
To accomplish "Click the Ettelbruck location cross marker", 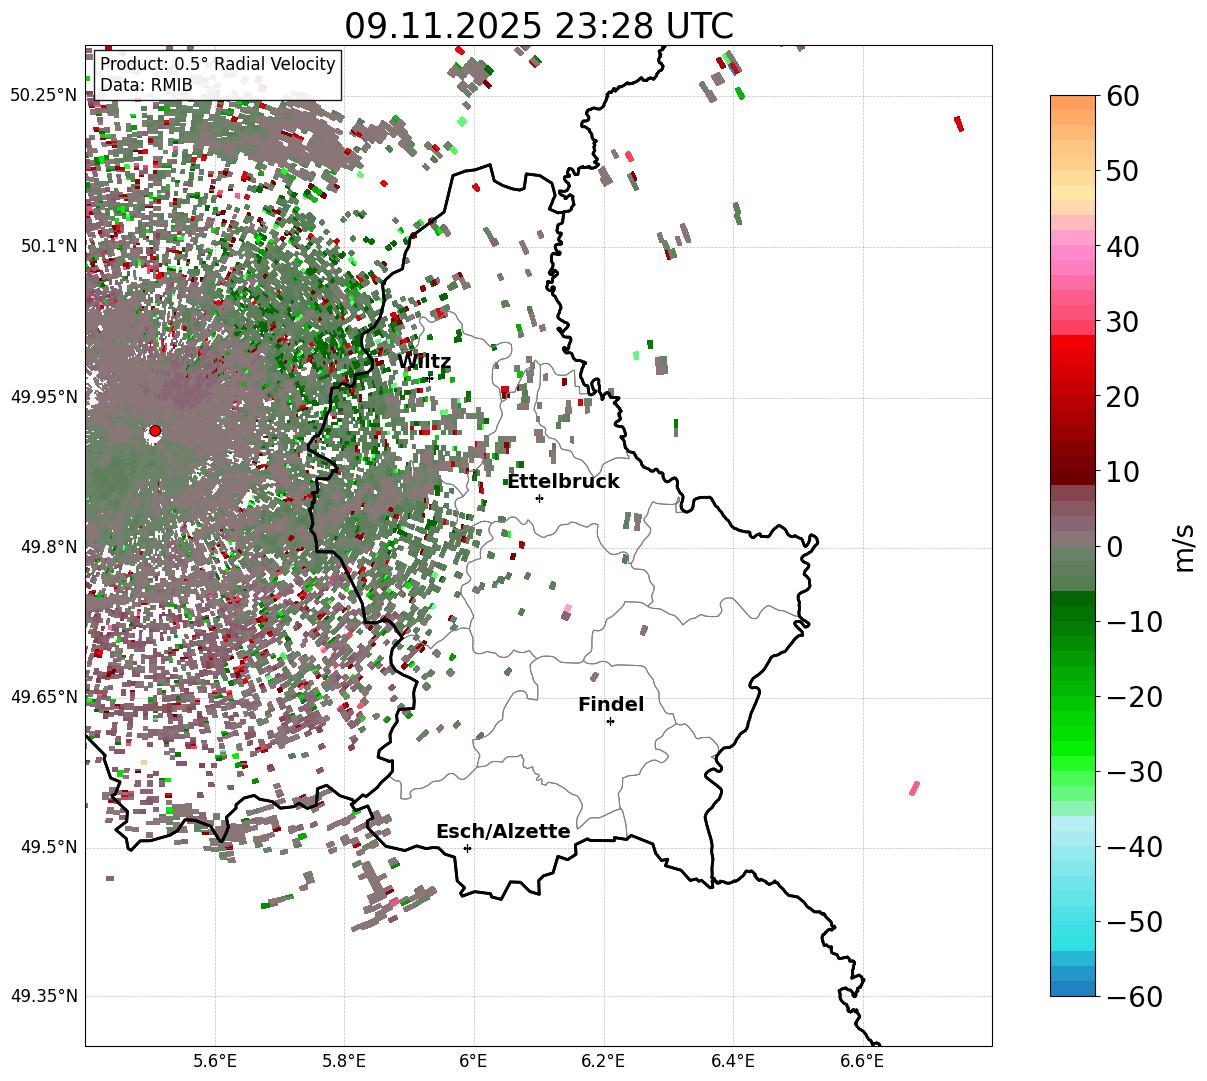I will [x=539, y=498].
